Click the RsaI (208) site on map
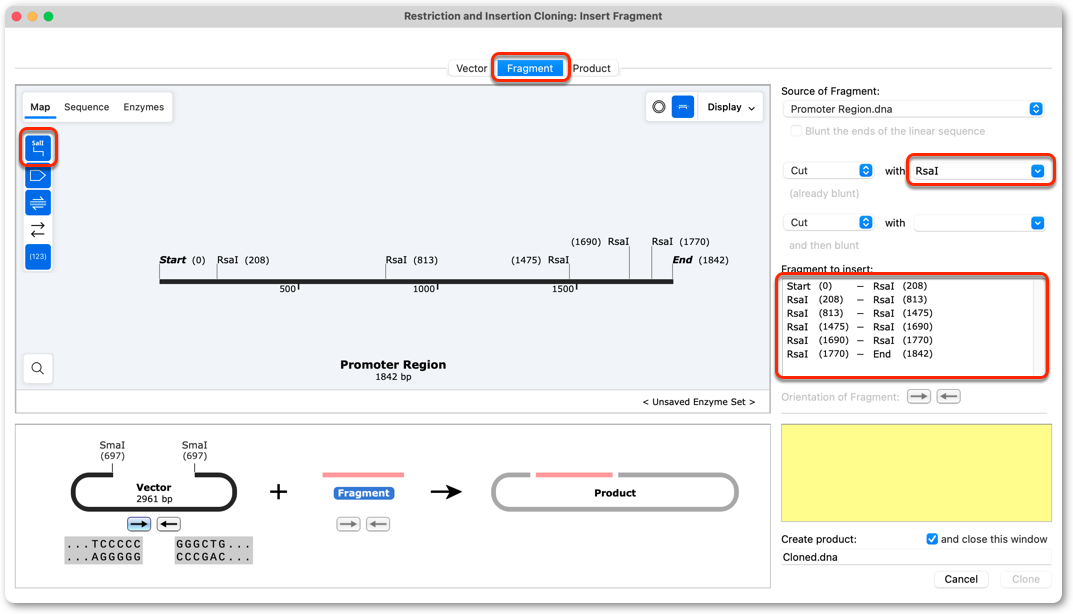Image resolution: width=1073 pixels, height=614 pixels. (243, 260)
